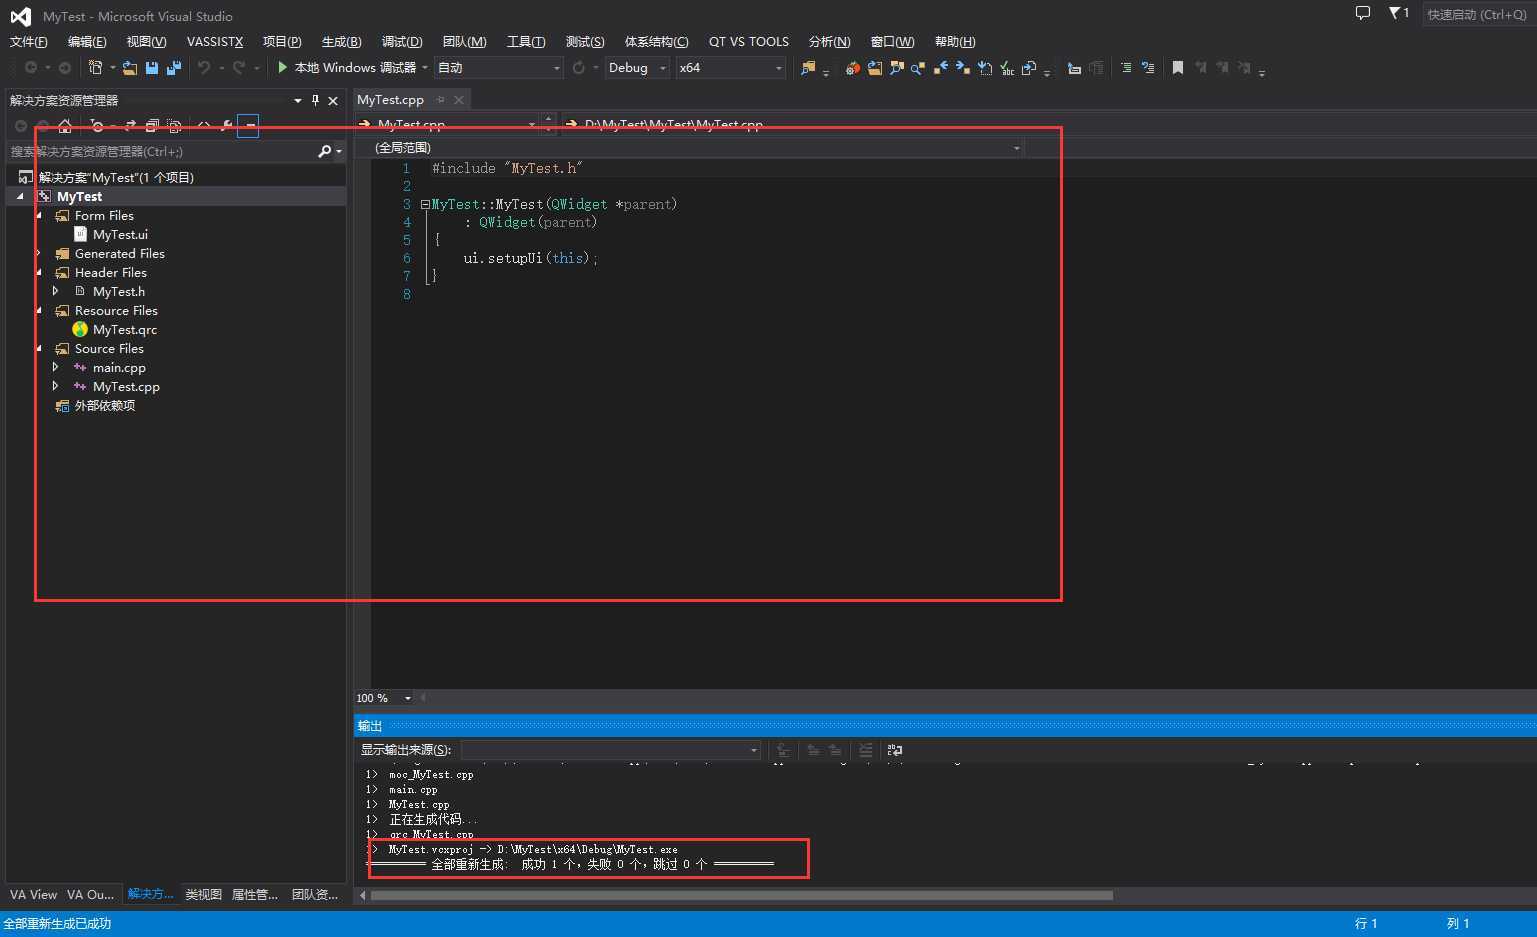Click the Output panel horizontal scrollbar
The height and width of the screenshot is (937, 1537).
click(742, 895)
